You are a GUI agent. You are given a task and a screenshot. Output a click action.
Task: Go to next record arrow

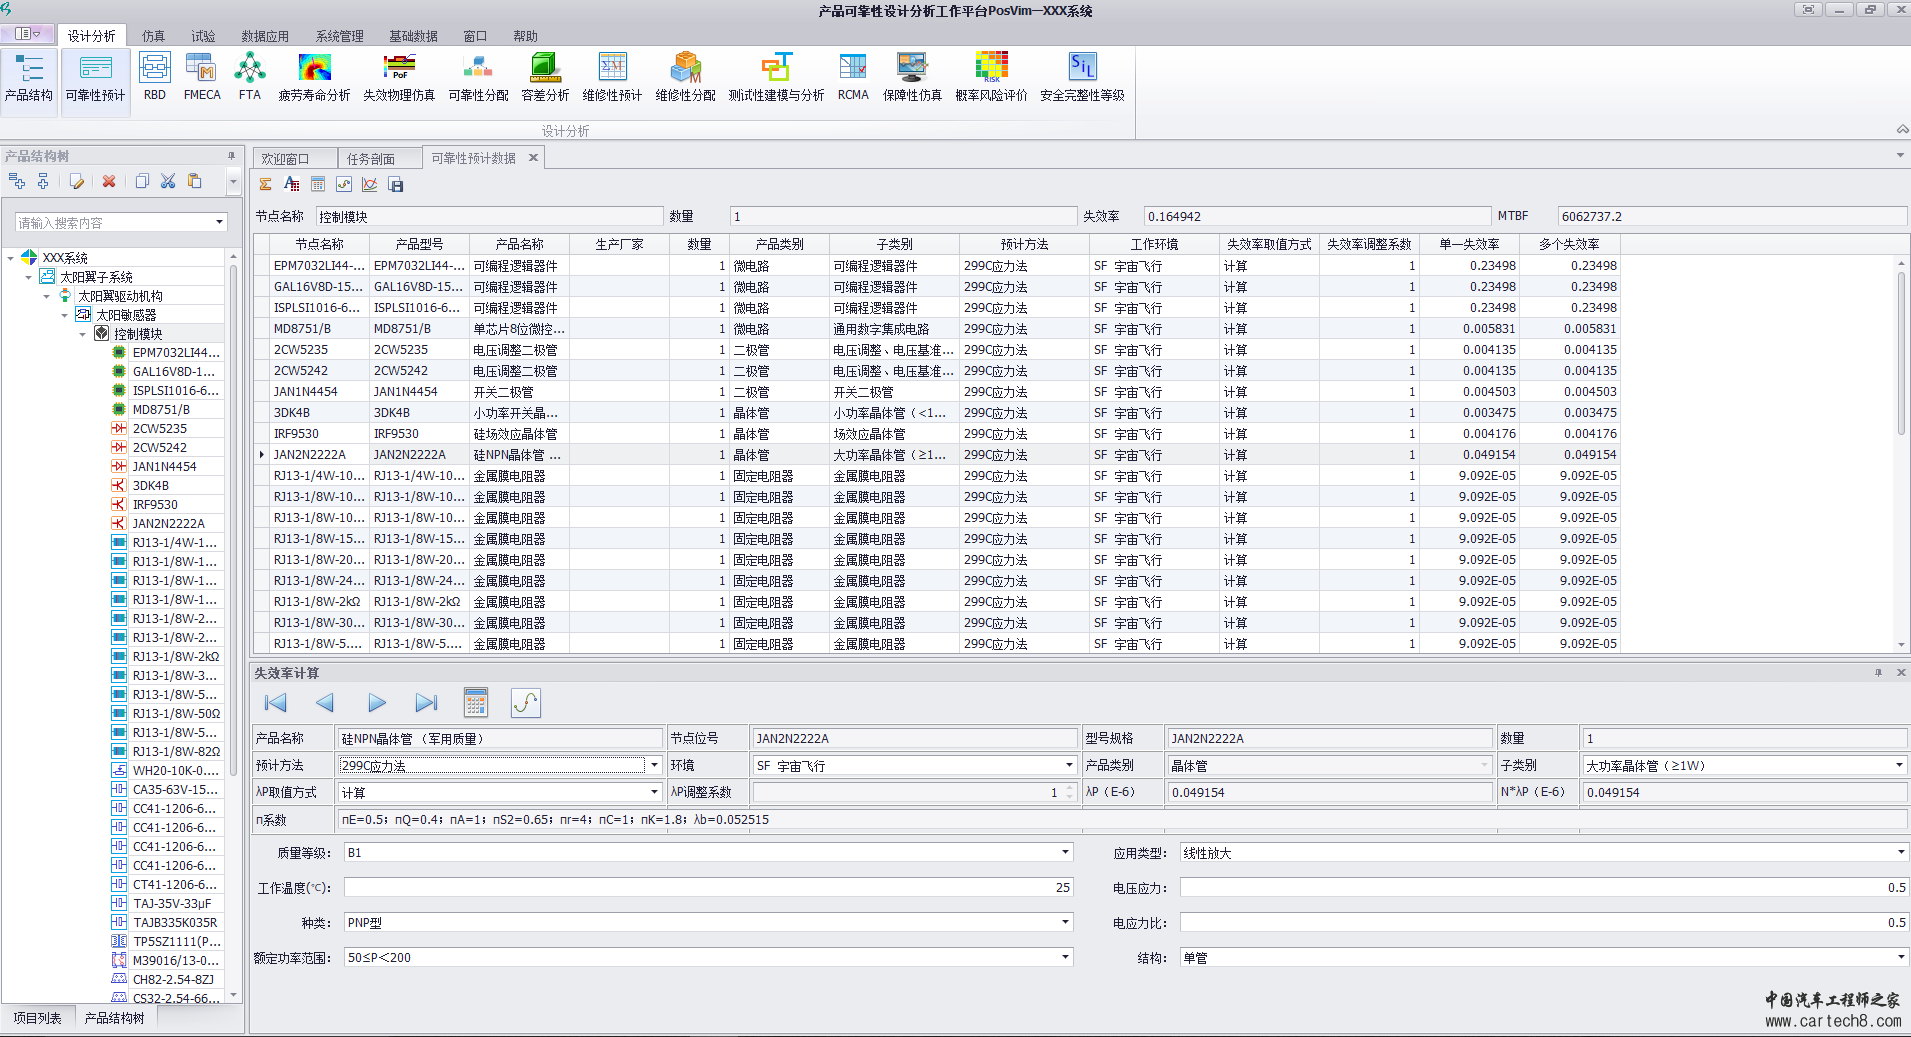point(376,703)
